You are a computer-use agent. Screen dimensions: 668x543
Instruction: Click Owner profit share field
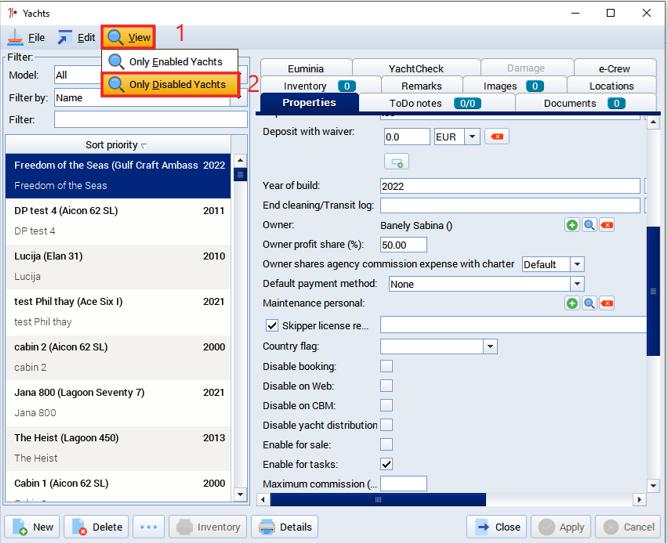(403, 245)
